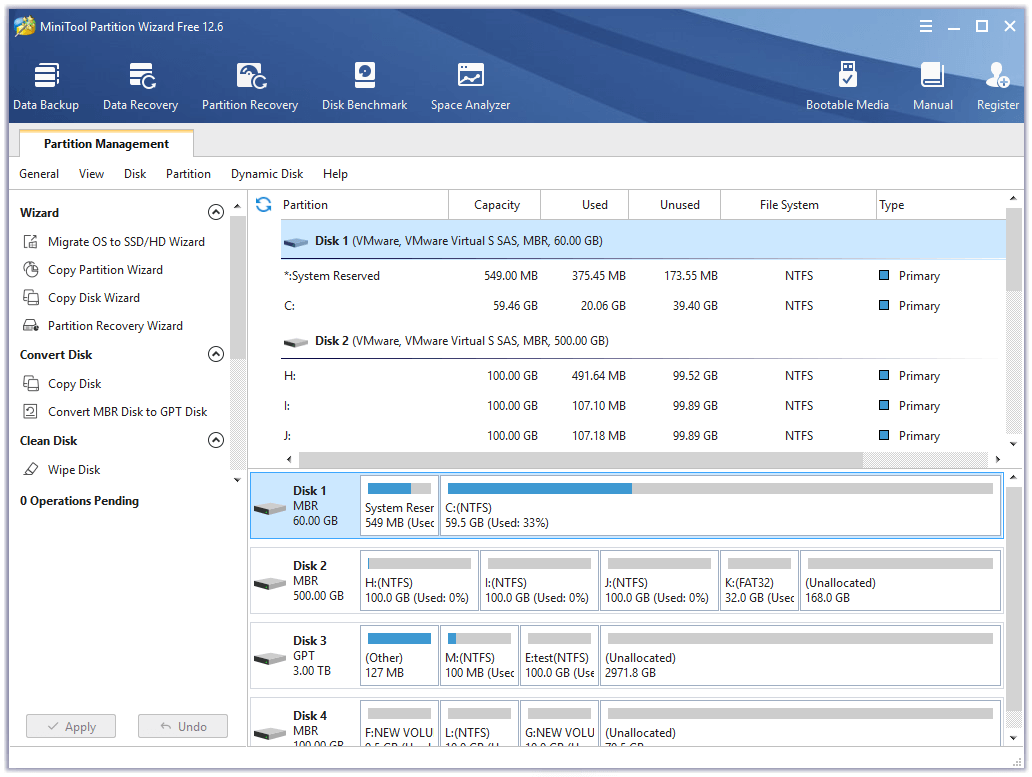Select the C:(NTFS) block in the disk map
This screenshot has width=1032, height=777.
click(721, 505)
